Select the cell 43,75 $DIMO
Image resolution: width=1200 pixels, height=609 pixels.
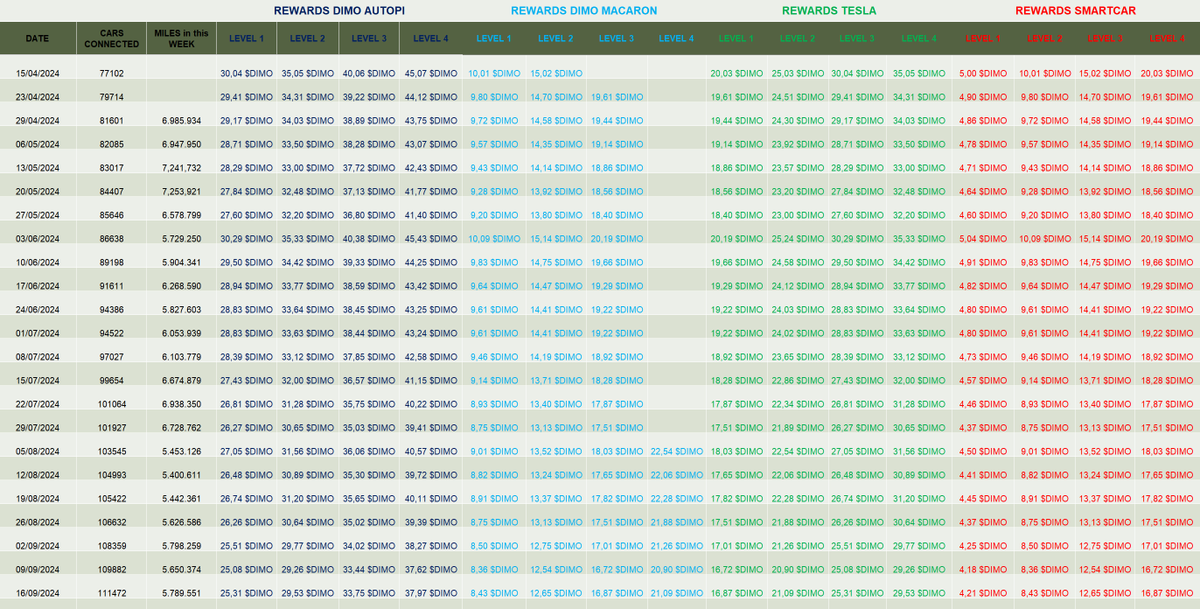coord(430,121)
